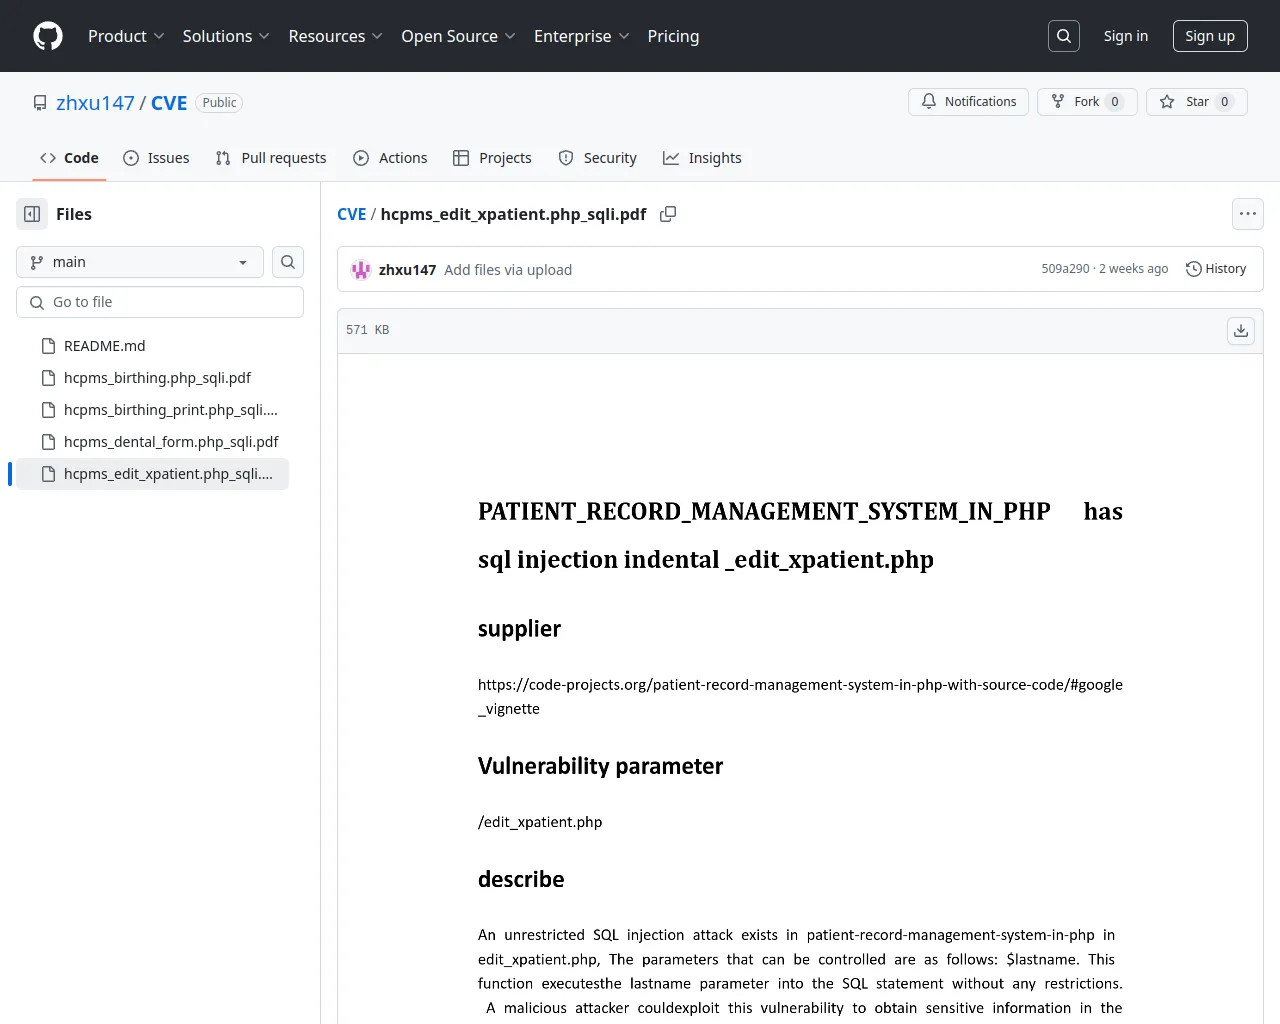Viewport: 1280px width, 1024px height.
Task: Open the more file actions menu
Action: click(x=1248, y=214)
